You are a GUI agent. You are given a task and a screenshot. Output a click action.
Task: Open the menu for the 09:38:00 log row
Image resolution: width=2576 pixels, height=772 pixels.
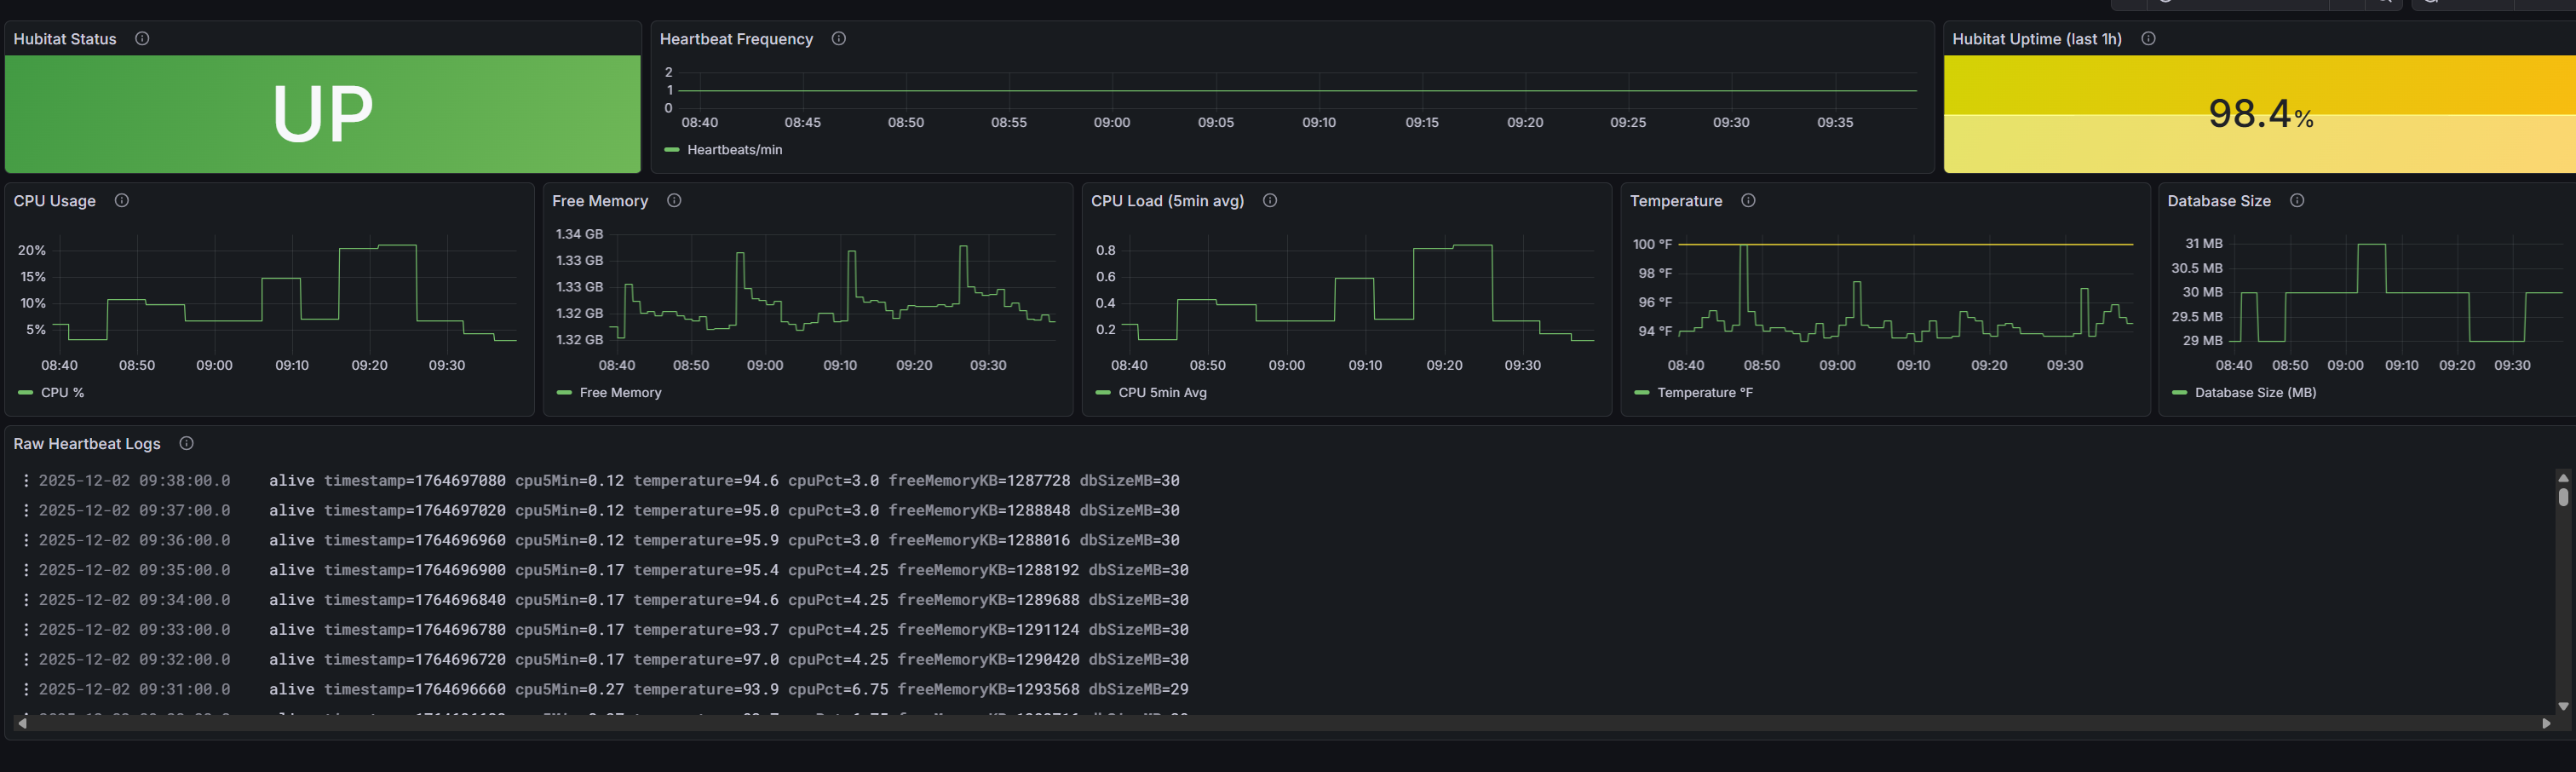pyautogui.click(x=26, y=481)
